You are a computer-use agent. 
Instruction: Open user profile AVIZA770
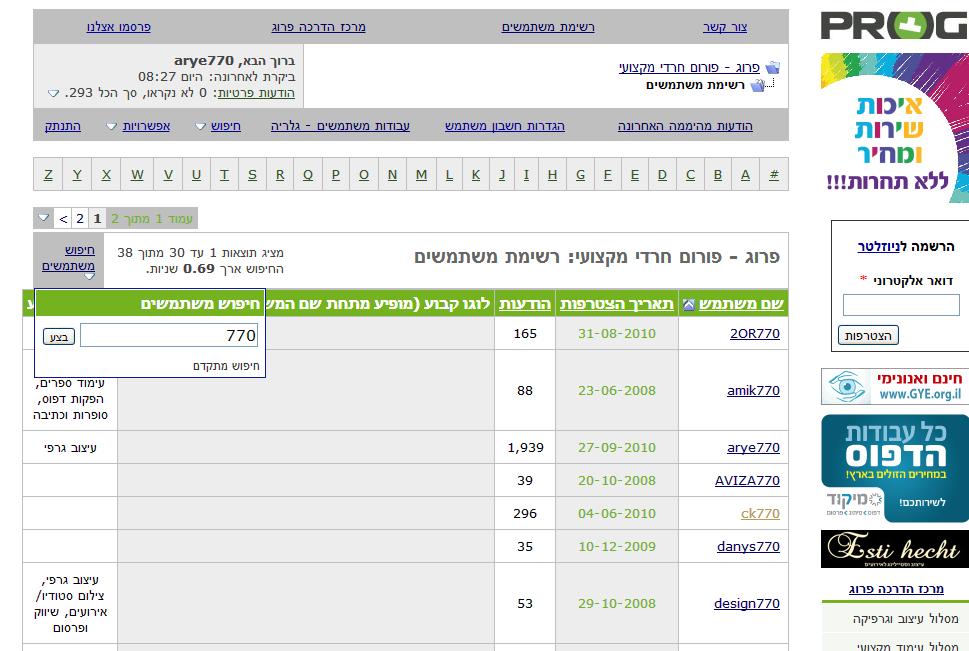747,480
